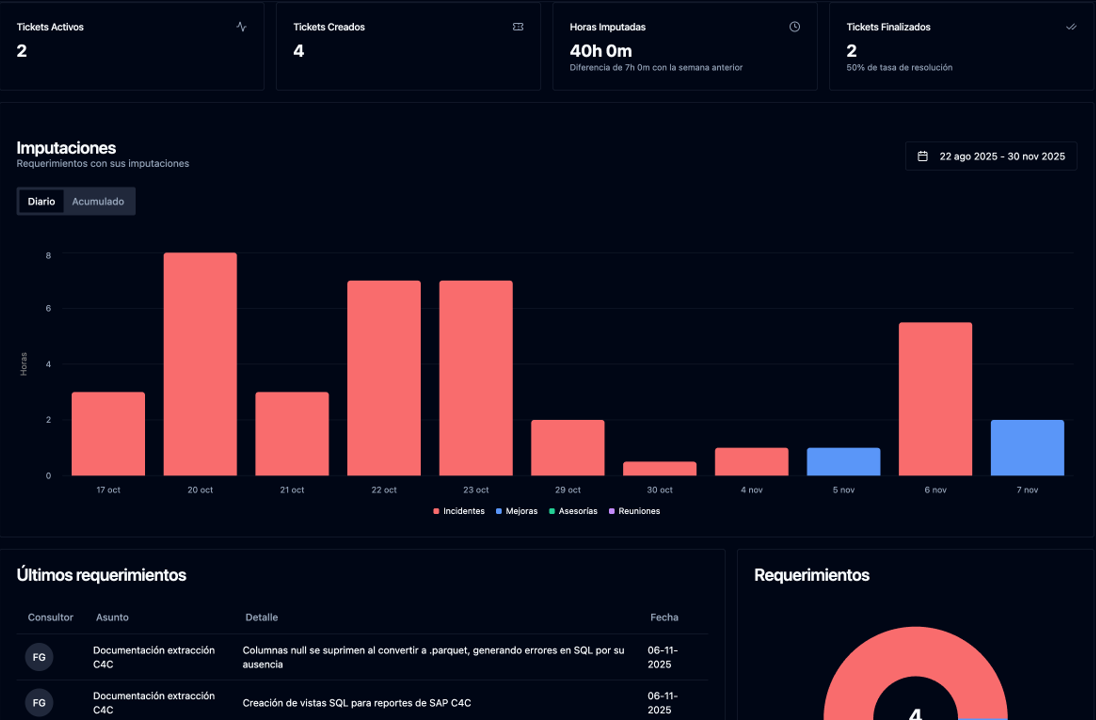Click the 6 nov red bar

tap(935, 399)
